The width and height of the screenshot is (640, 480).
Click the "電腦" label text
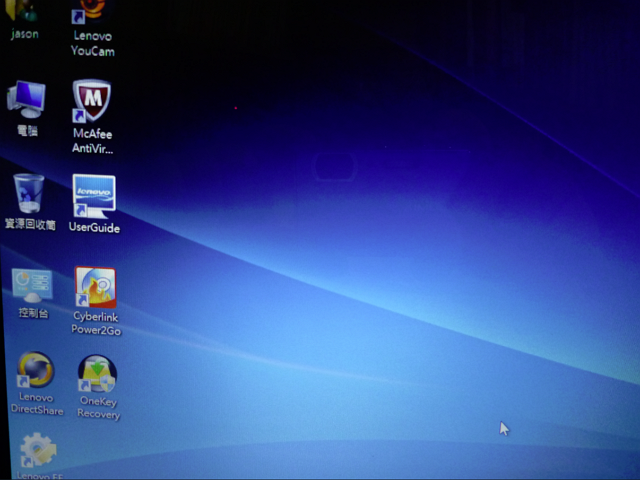point(27,131)
